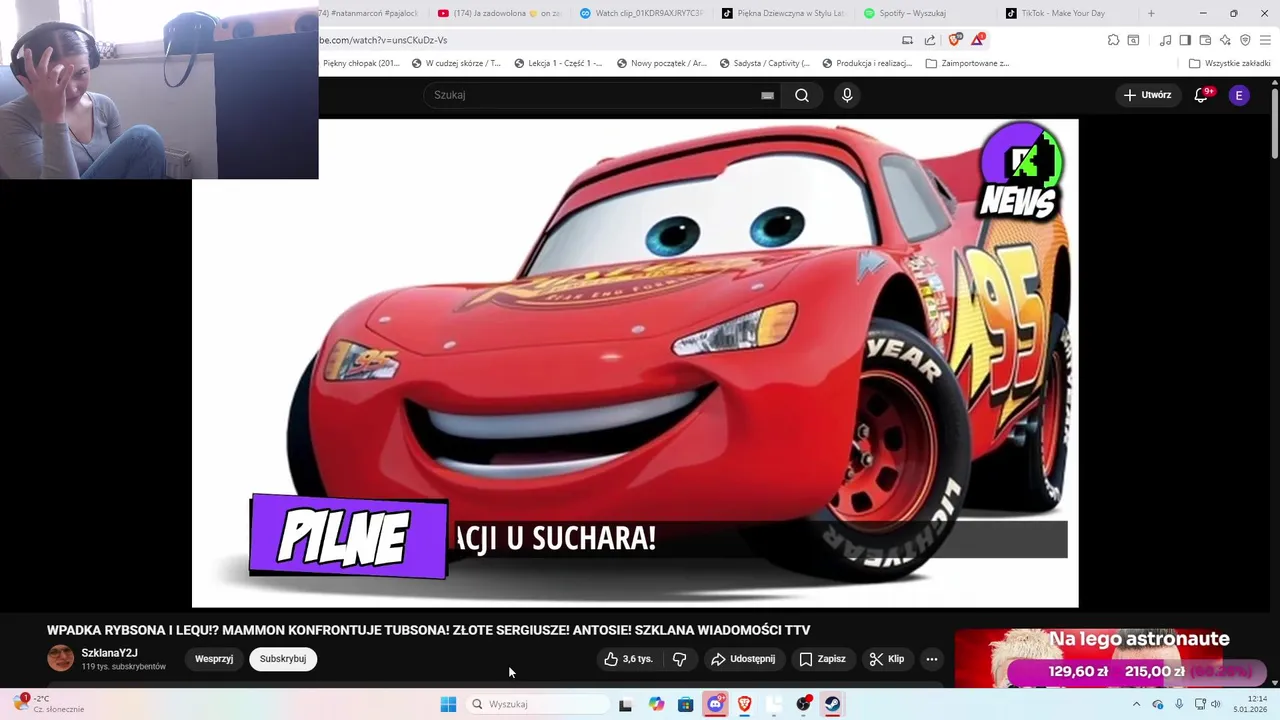Open the W cudzej skórze bookmark

pyautogui.click(x=456, y=63)
